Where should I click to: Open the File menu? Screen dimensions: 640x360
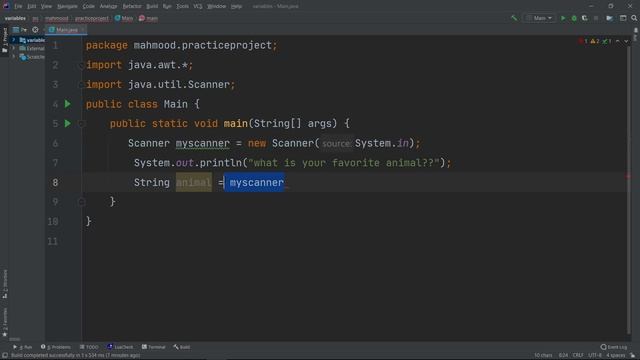click(18, 7)
